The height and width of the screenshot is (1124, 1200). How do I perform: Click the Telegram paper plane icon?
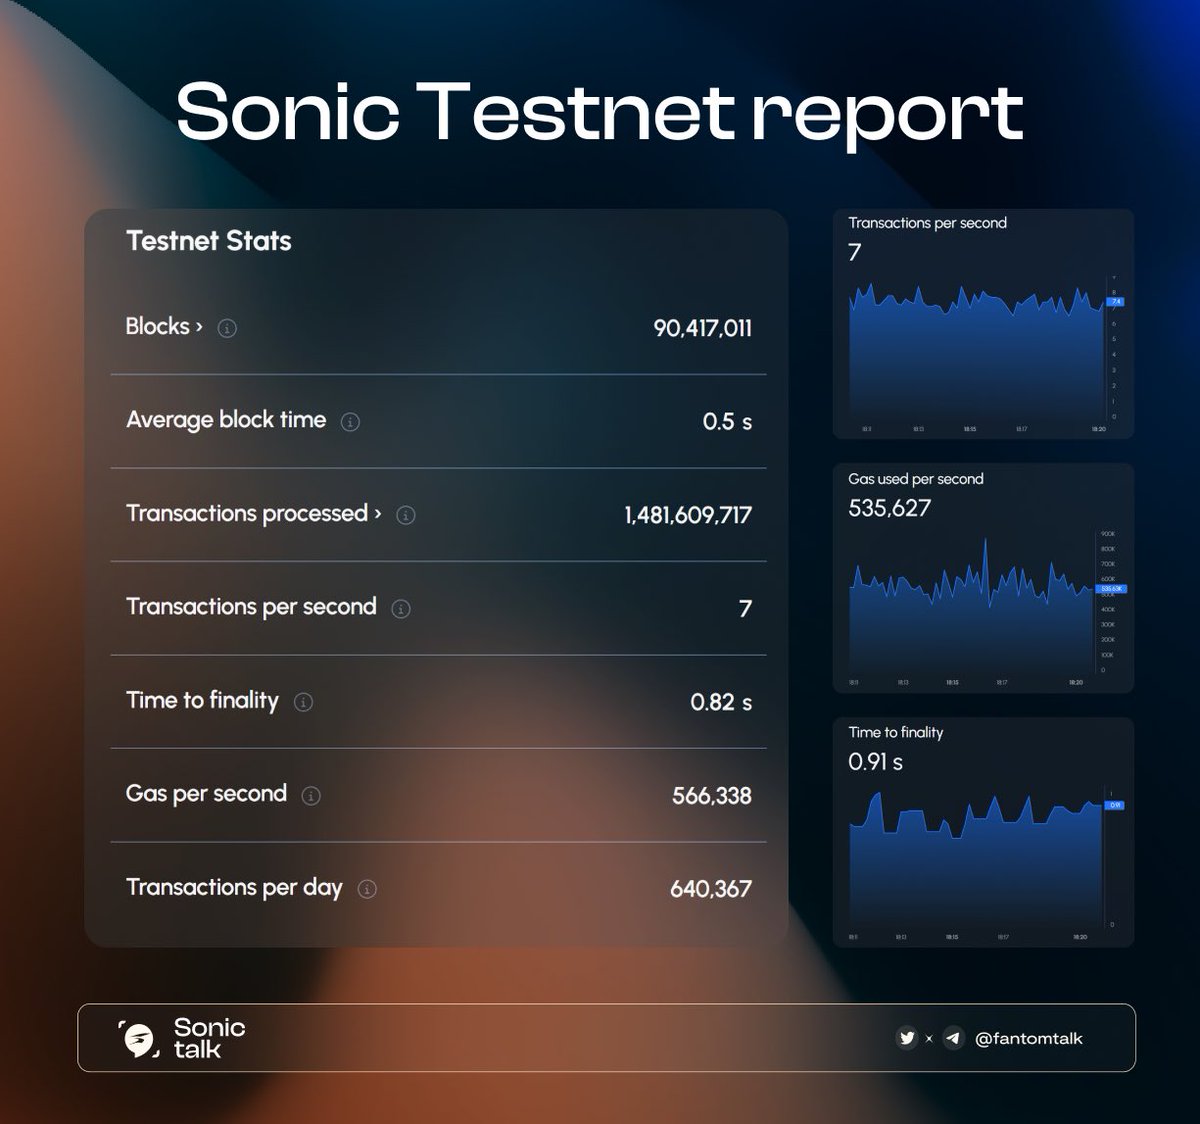(x=953, y=1038)
